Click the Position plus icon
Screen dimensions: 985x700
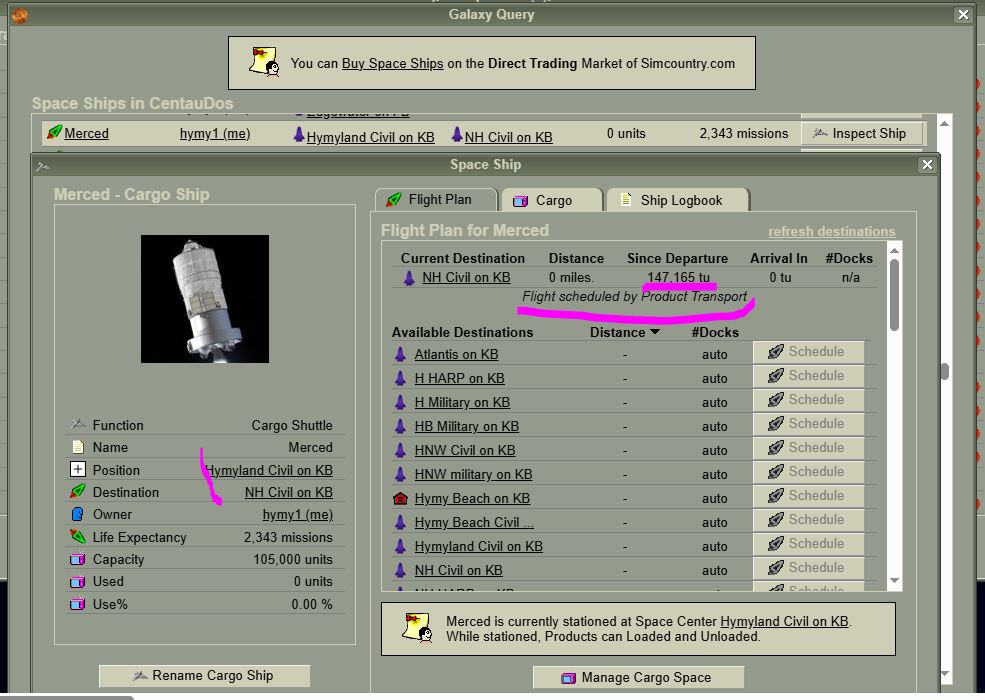point(77,469)
